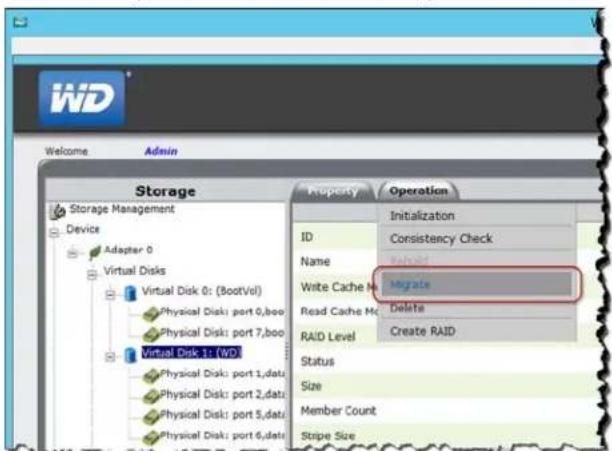This screenshot has height=451, width=612.
Task: Click the Status property label
Action: [317, 361]
